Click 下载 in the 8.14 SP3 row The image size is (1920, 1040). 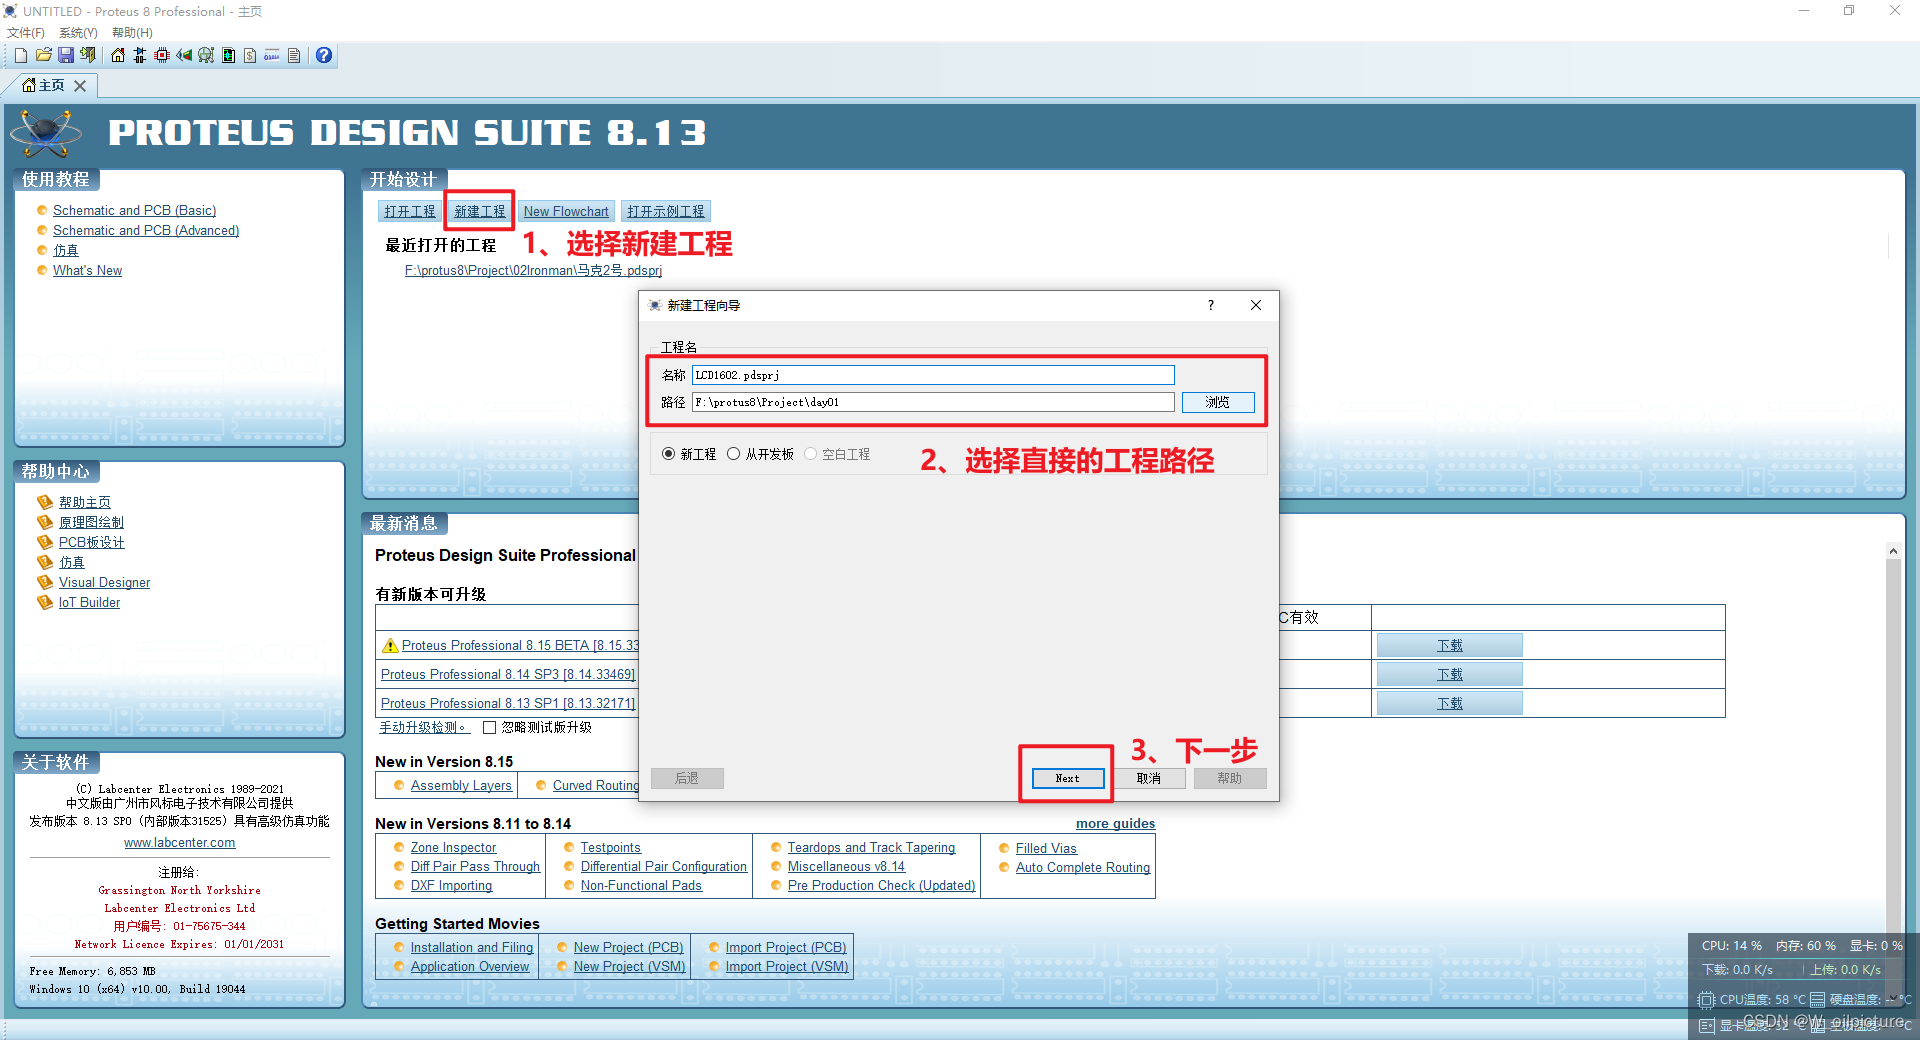[x=1450, y=674]
